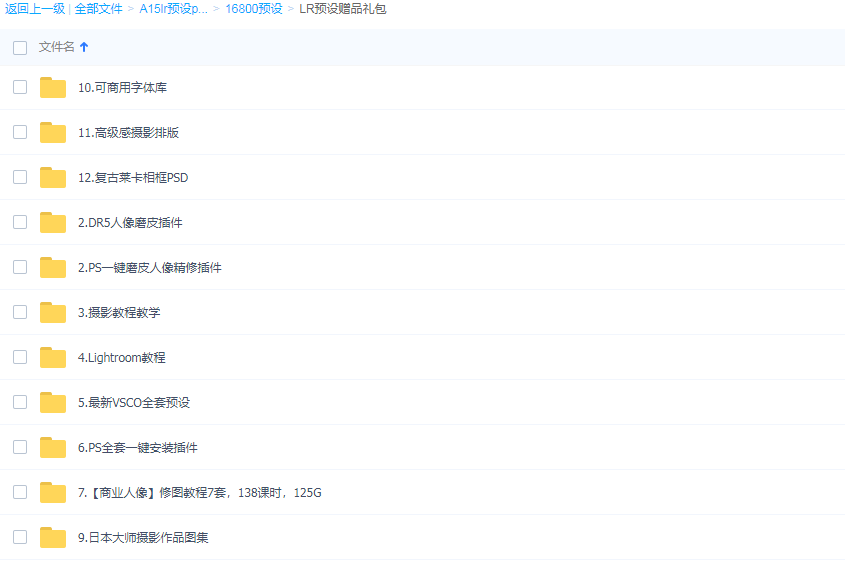Go back via 返回上一级 link

point(35,9)
